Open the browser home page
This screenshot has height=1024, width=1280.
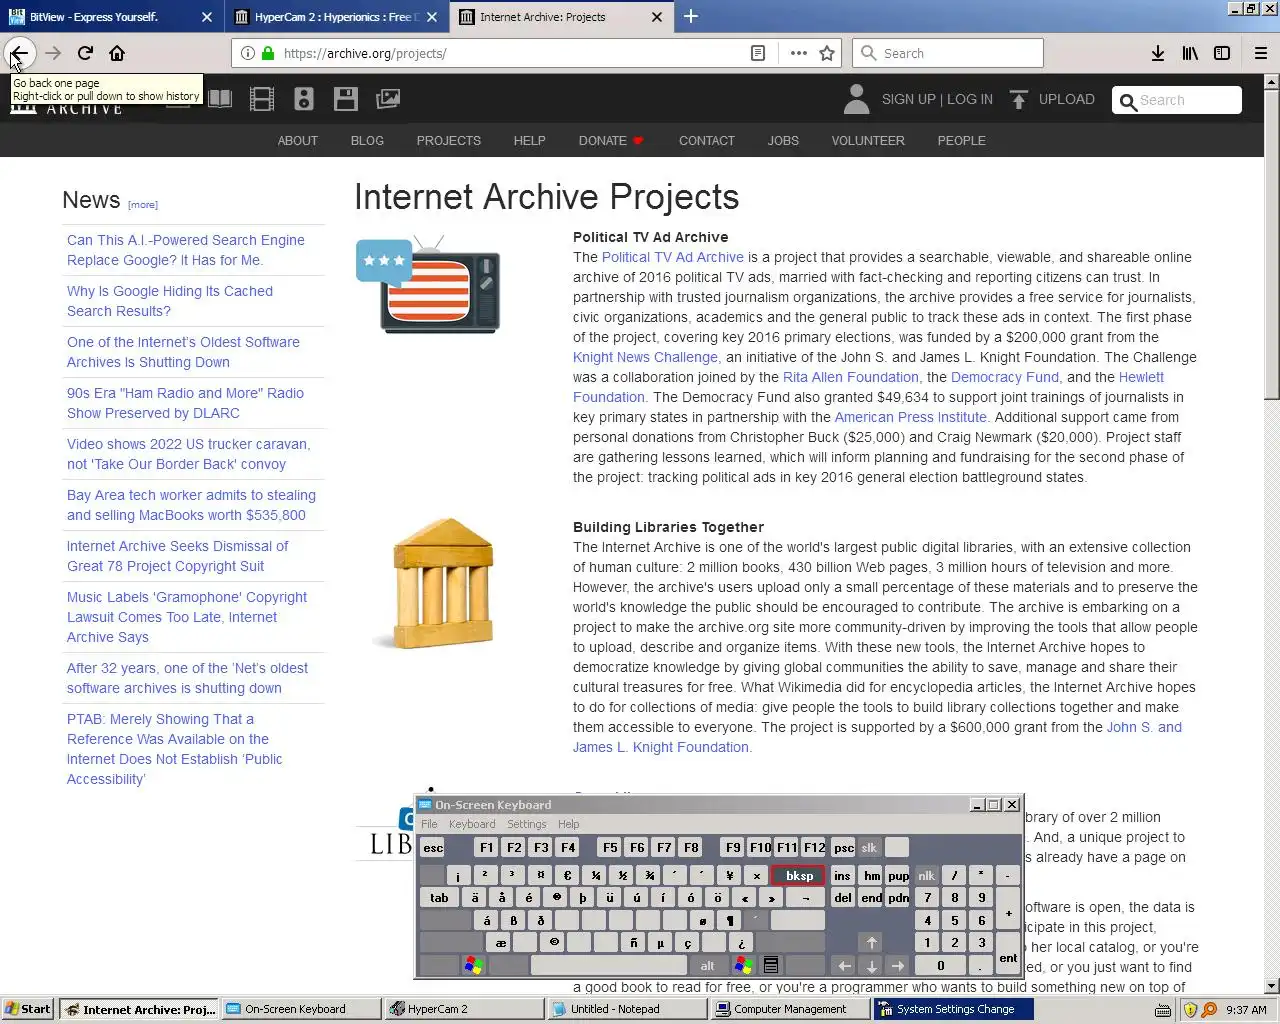[117, 53]
